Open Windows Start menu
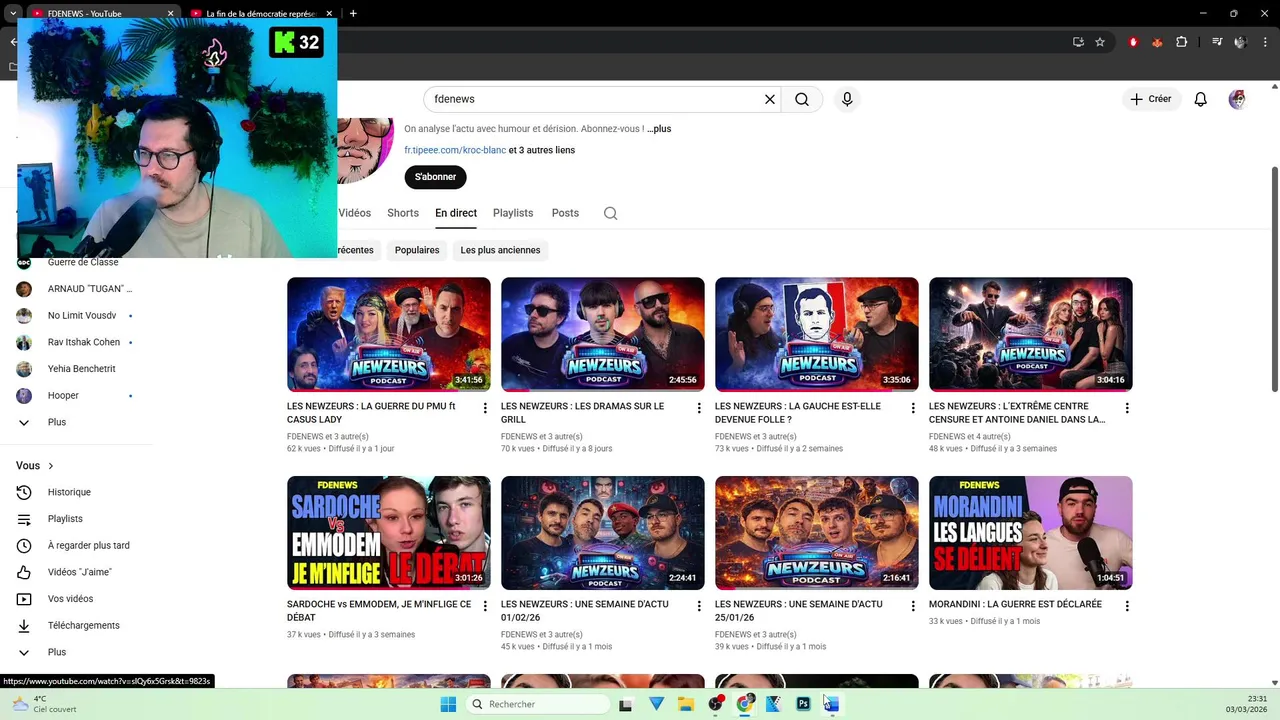This screenshot has width=1280, height=720. pos(448,704)
